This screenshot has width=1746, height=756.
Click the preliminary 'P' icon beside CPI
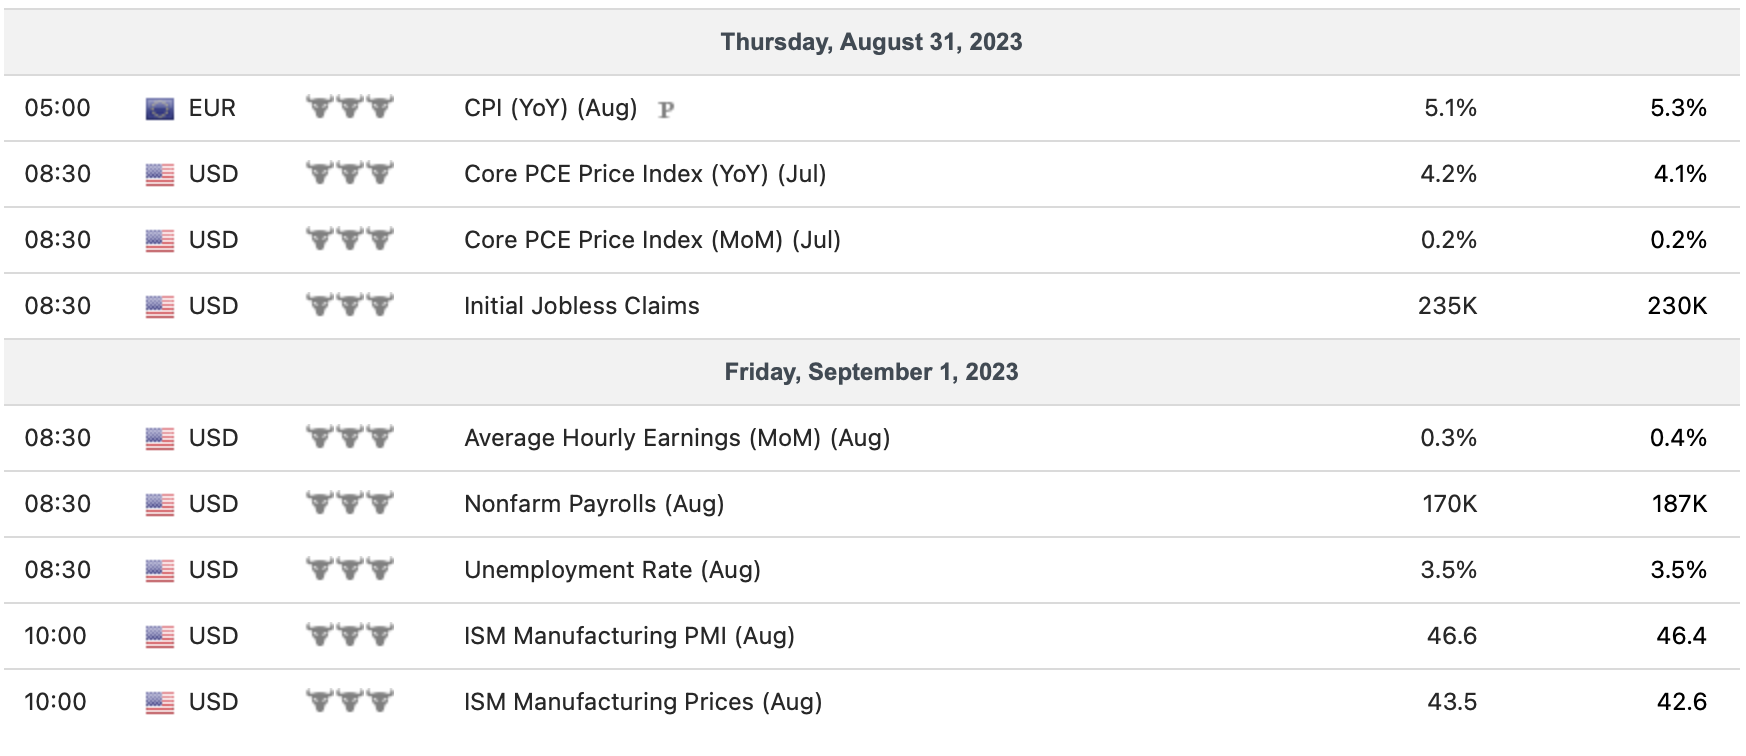click(666, 109)
